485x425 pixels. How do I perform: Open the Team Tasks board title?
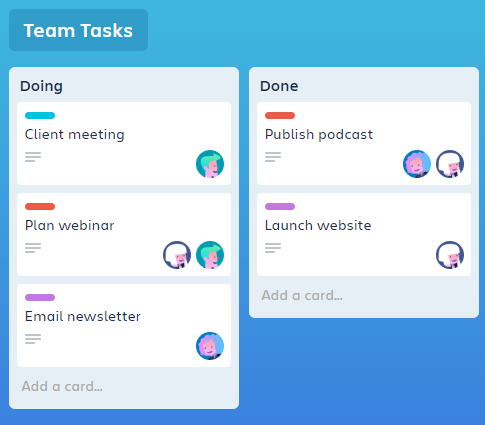pos(78,30)
